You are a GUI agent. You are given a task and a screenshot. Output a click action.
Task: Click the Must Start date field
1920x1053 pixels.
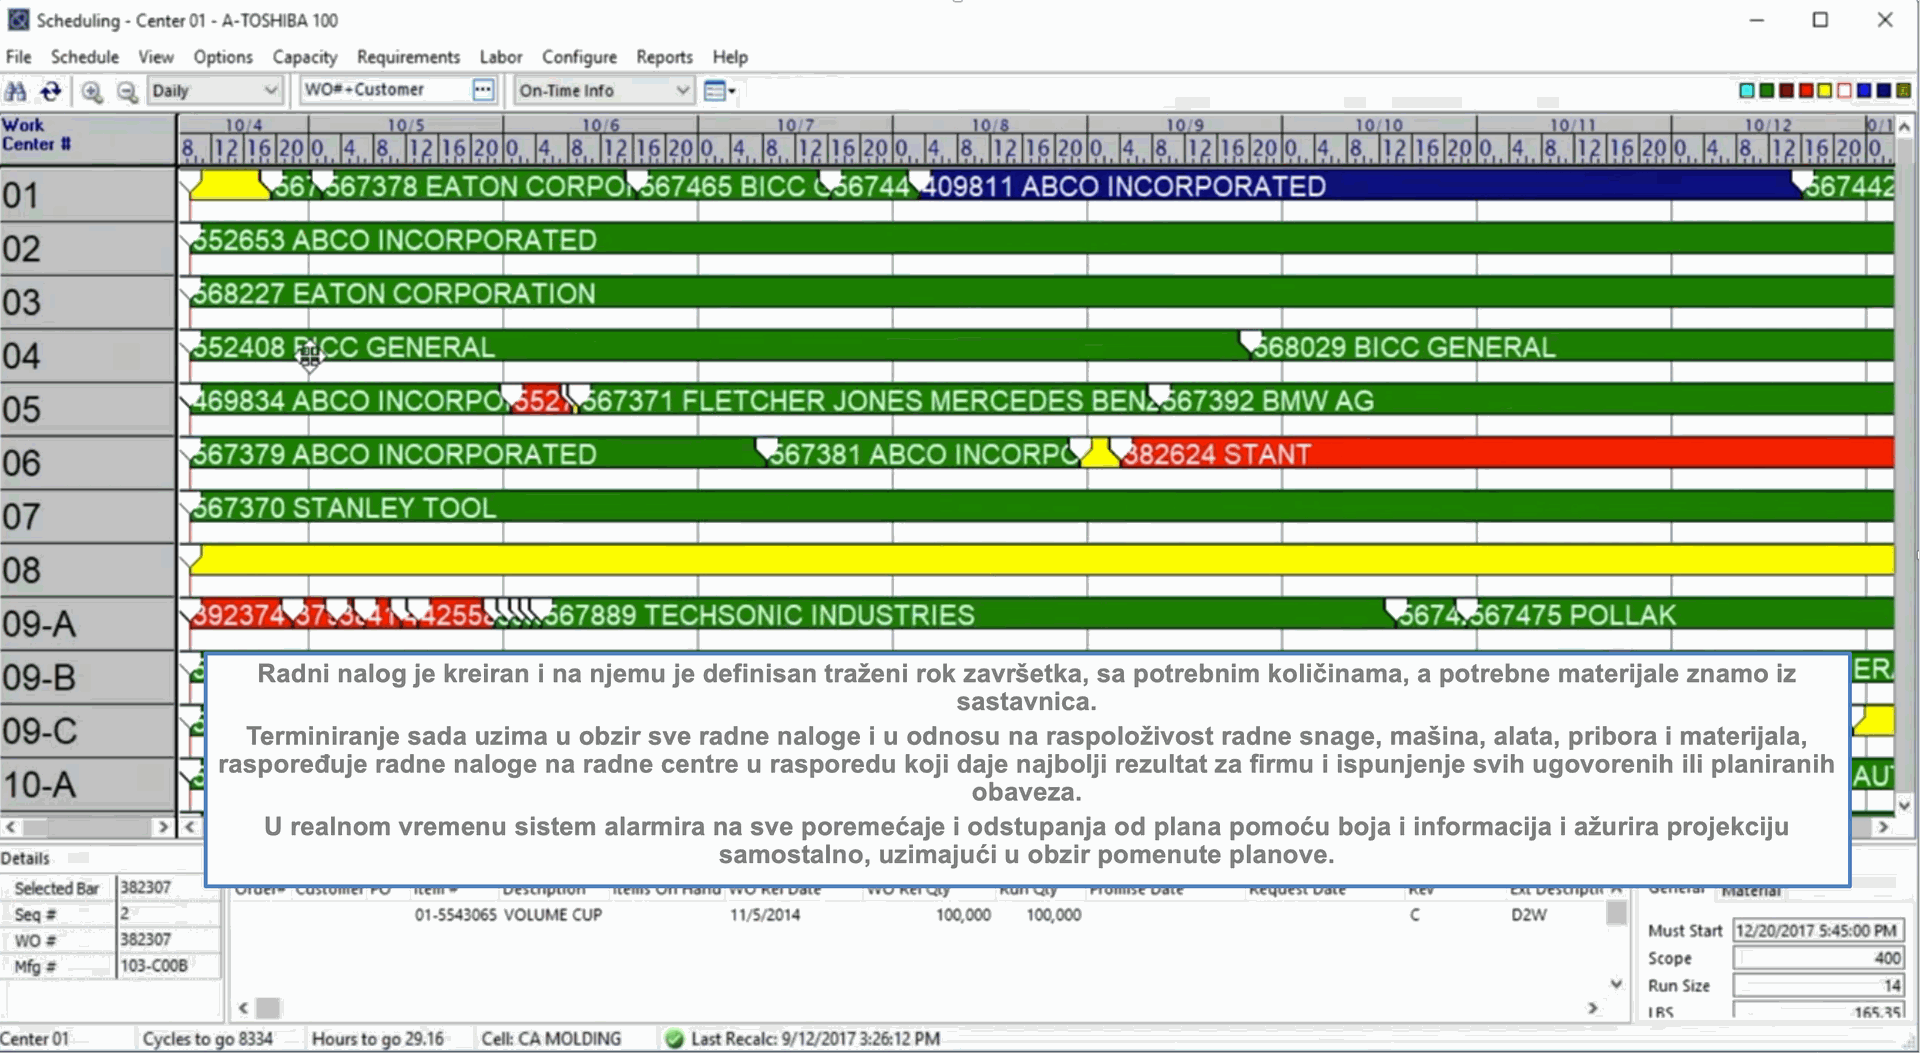[1817, 930]
